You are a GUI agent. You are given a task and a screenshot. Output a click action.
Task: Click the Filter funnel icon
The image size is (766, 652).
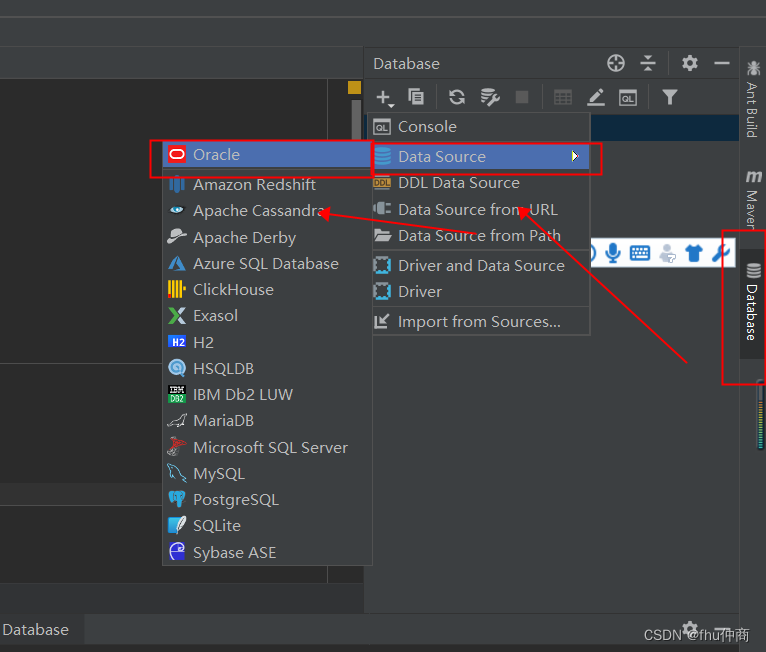[670, 97]
